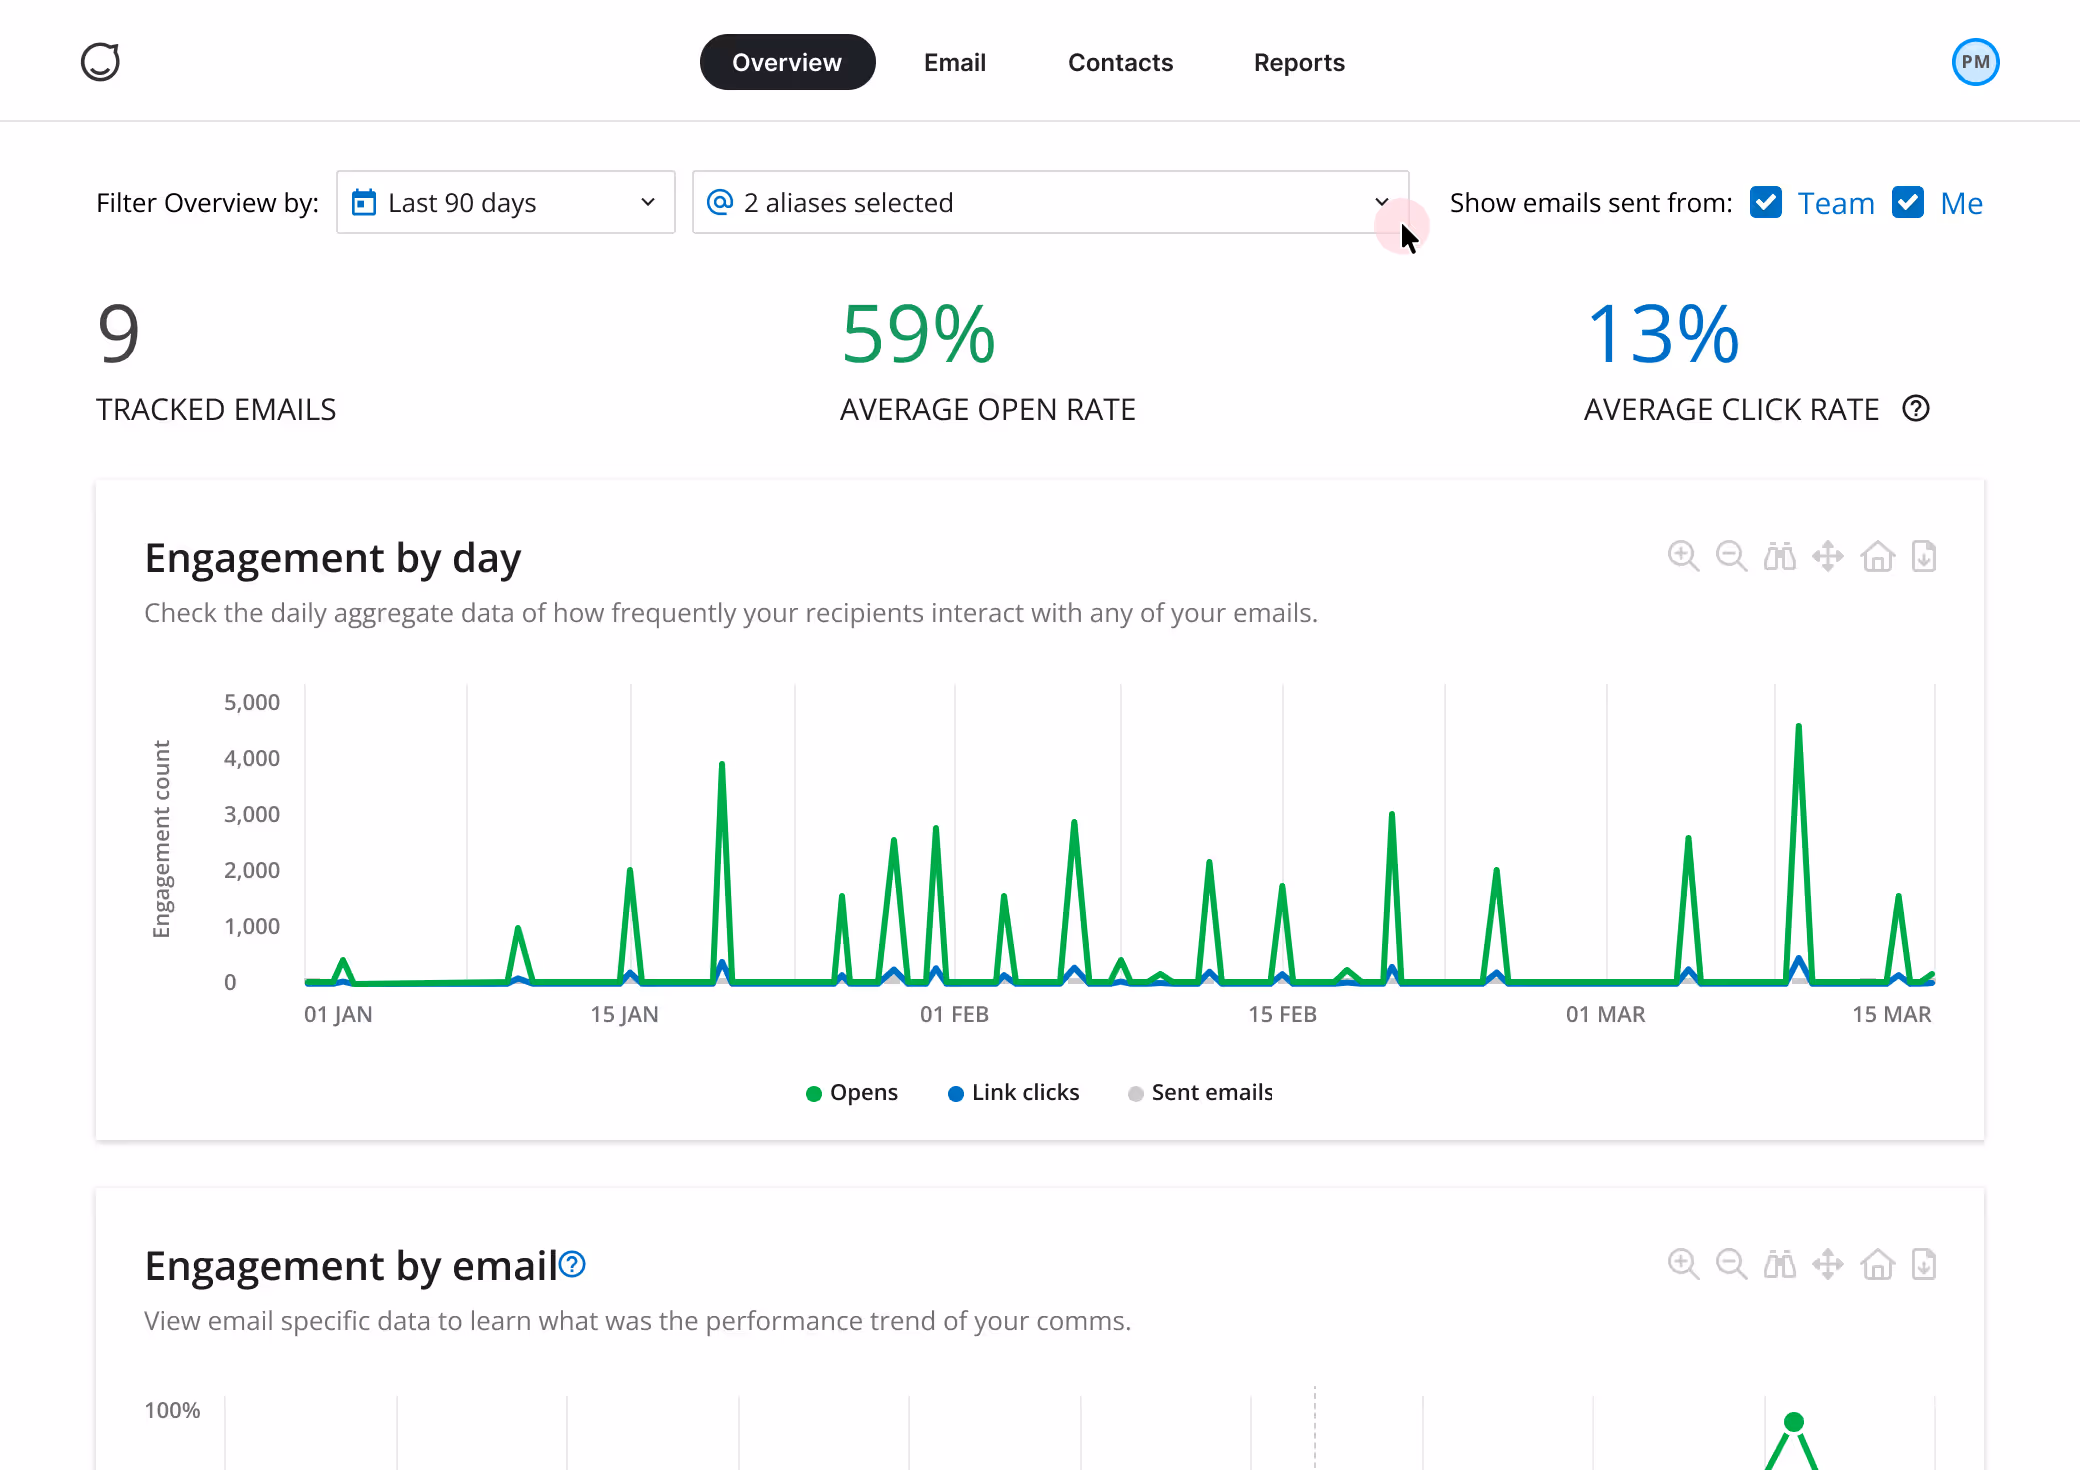Disable the Me checkbox
Screen dimensions: 2080x1470
tap(1909, 202)
